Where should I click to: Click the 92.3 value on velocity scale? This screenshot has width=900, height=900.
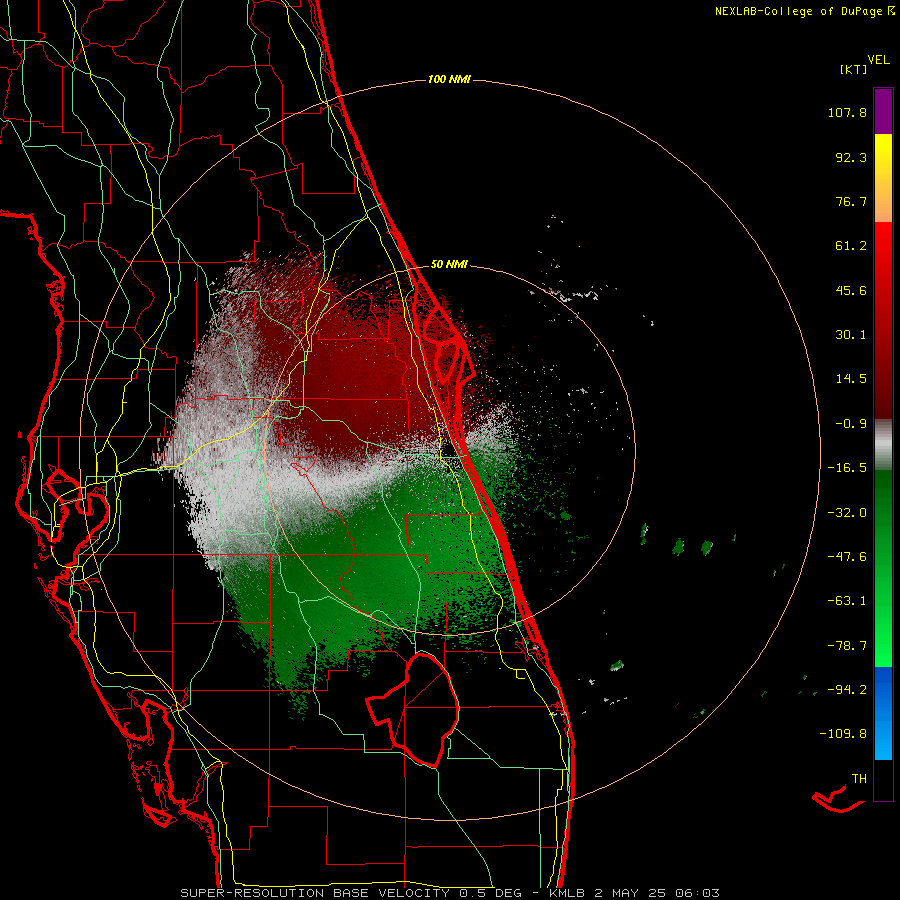(851, 157)
